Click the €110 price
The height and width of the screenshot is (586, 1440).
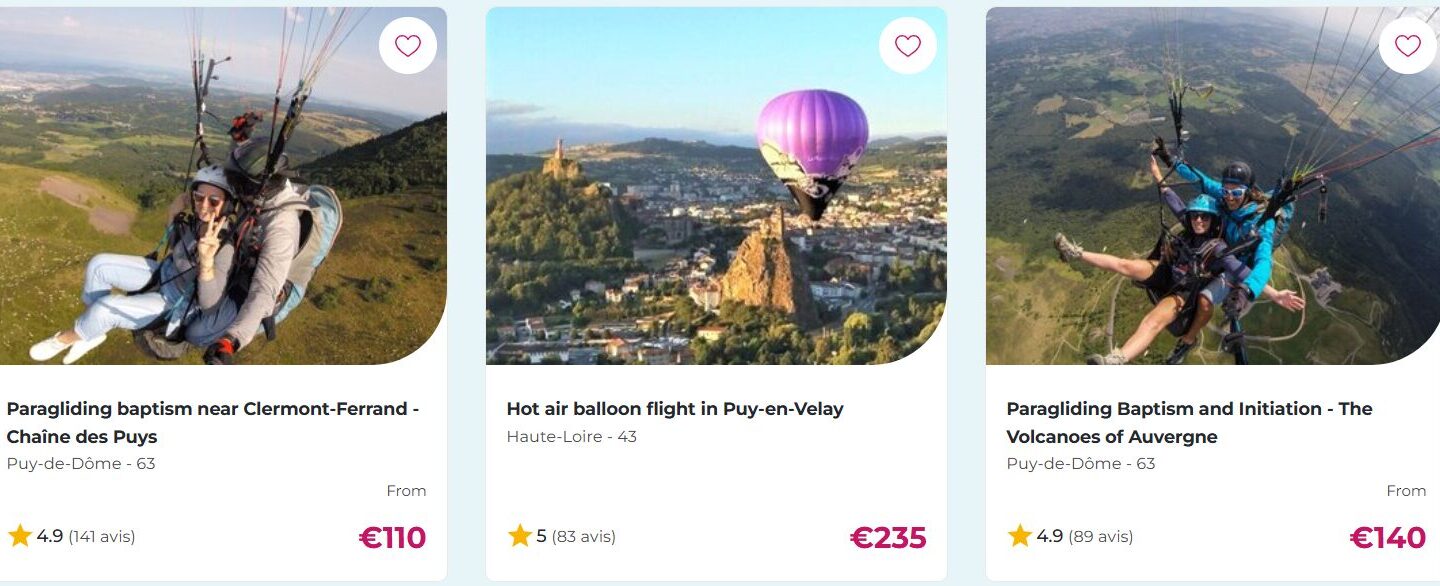(392, 538)
